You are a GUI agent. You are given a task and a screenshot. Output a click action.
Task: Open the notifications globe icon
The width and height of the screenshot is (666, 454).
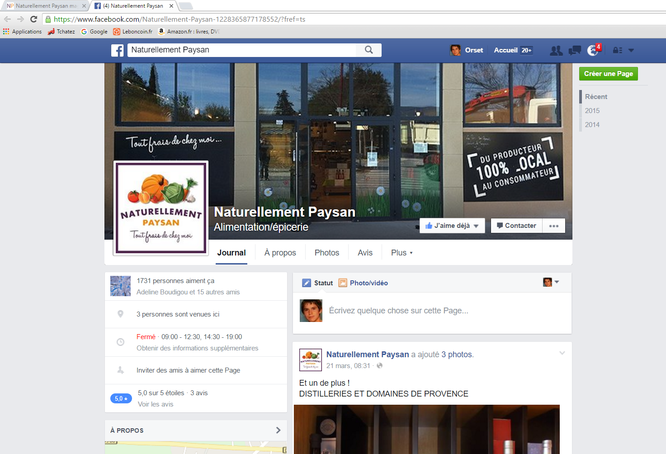tap(593, 50)
